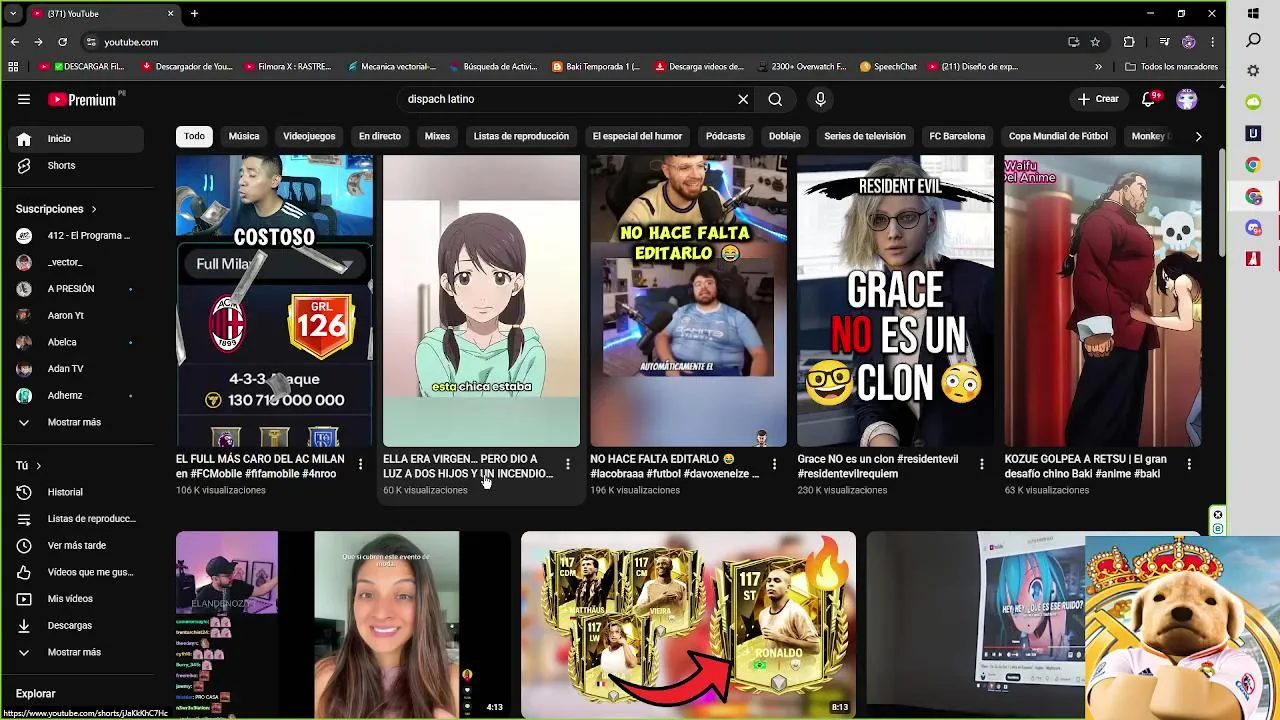Play the AC Milan FC Mobile short thumbnail
The width and height of the screenshot is (1280, 720).
click(274, 301)
